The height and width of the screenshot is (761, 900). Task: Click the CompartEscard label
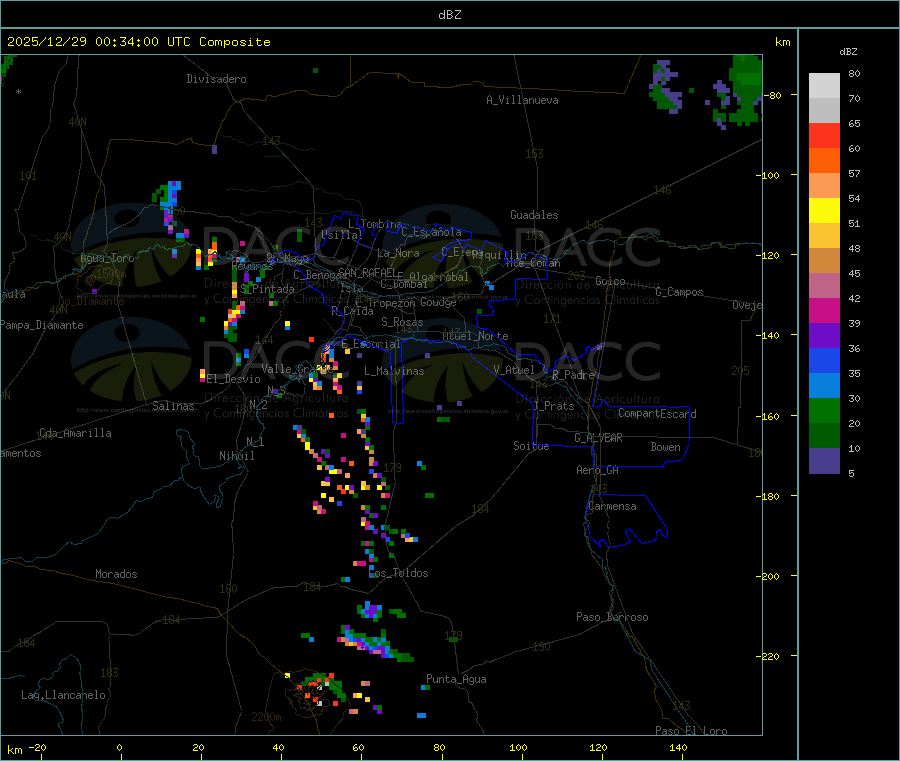[x=657, y=414]
